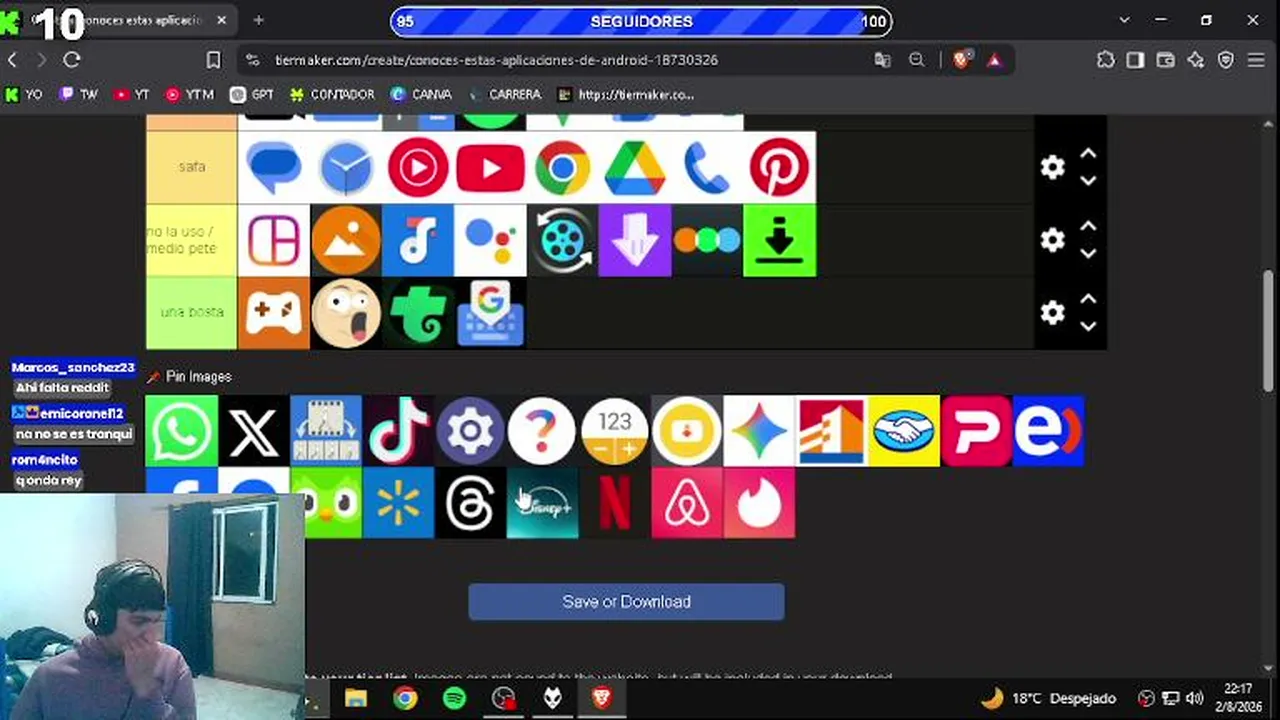The image size is (1280, 720).
Task: Click the green una bosta tier label
Action: tap(191, 313)
